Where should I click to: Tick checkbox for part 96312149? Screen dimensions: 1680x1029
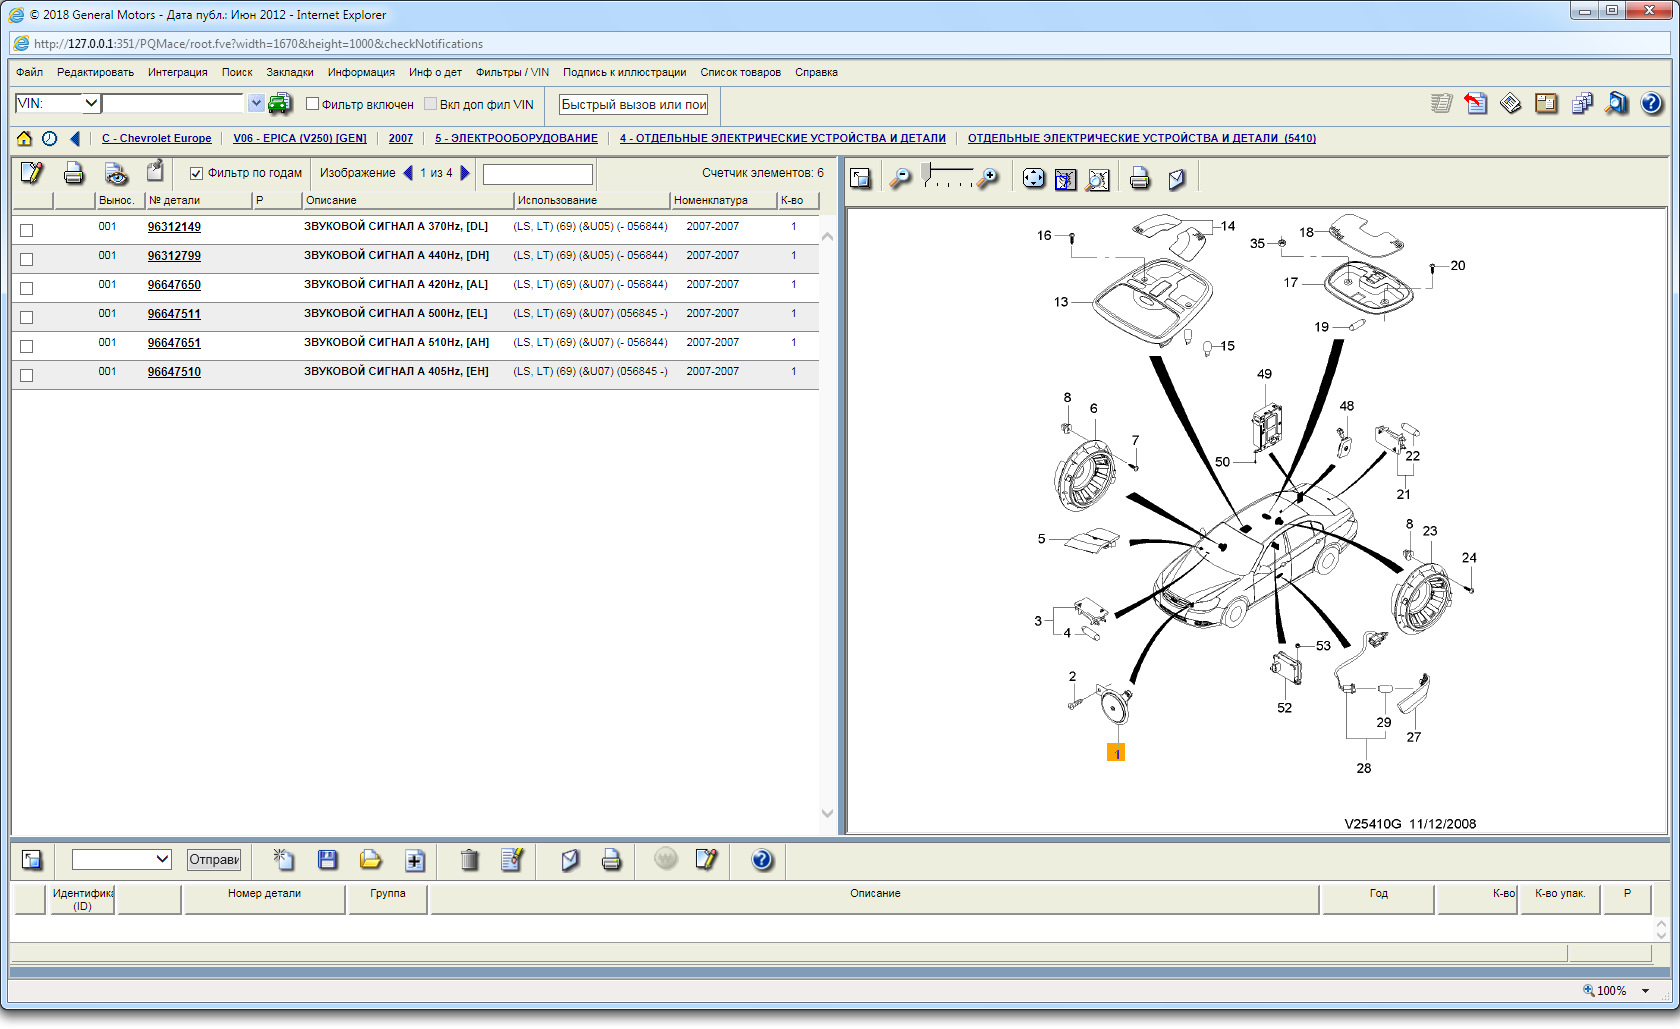[27, 230]
